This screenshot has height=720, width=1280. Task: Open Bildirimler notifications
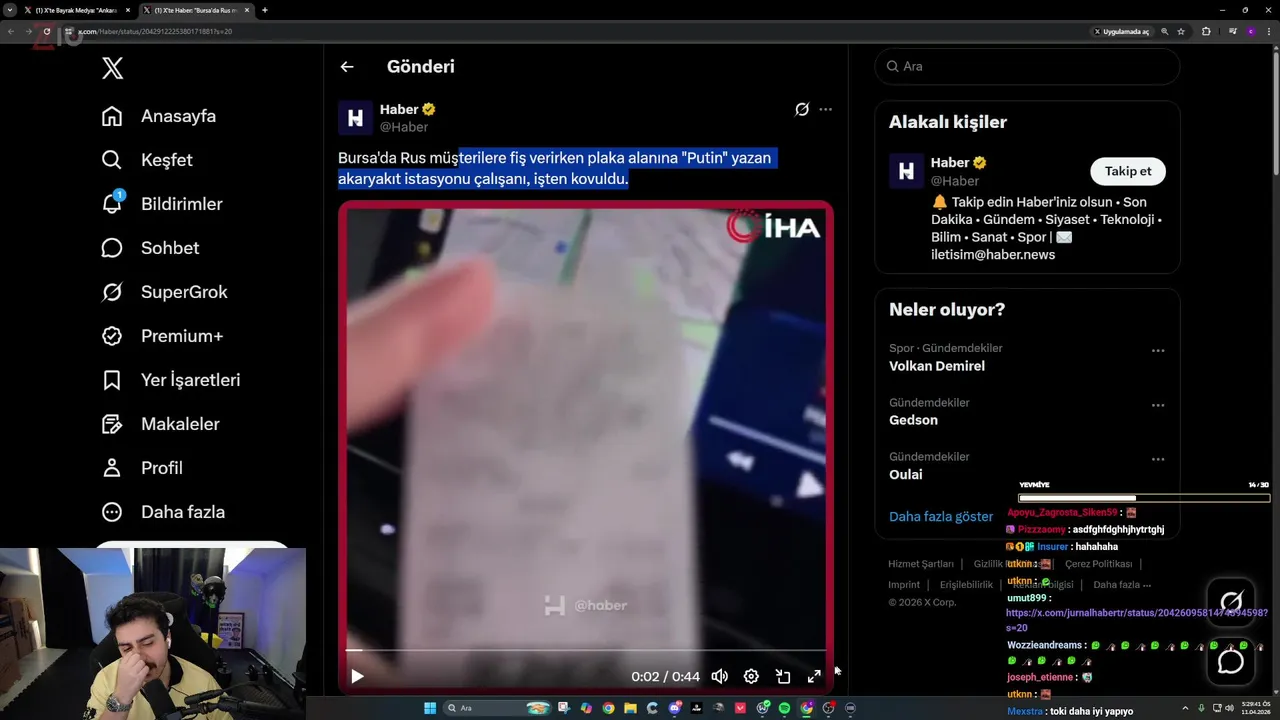pyautogui.click(x=162, y=204)
